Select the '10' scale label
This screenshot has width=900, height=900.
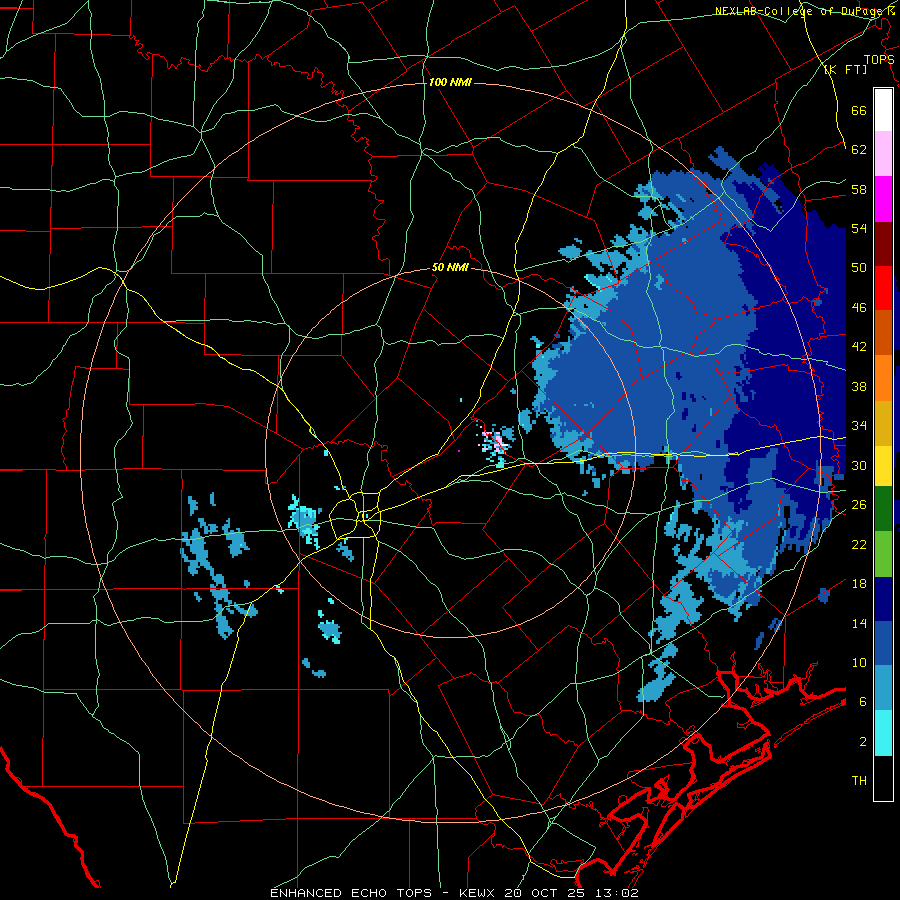tap(859, 662)
